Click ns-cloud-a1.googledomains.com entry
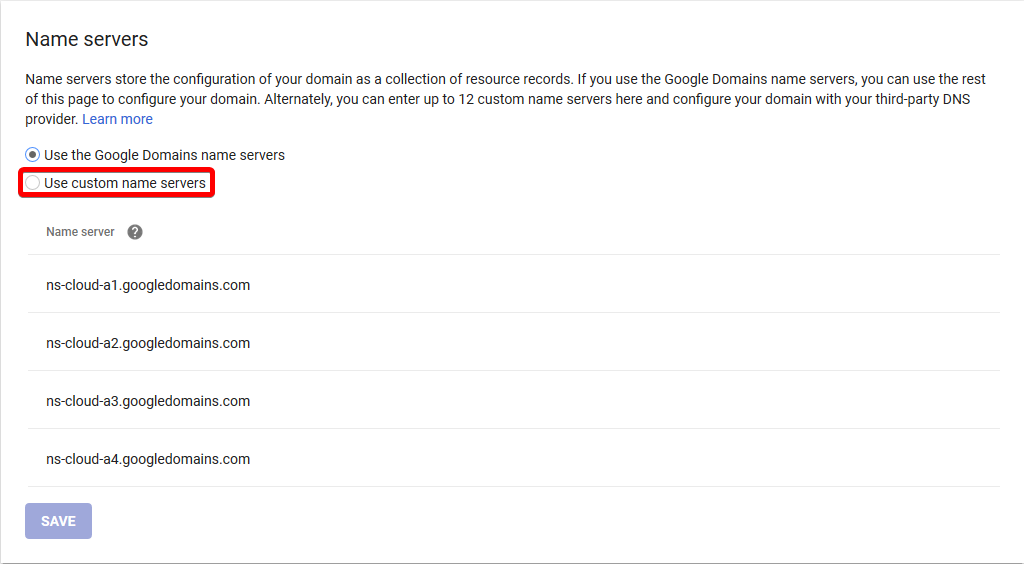This screenshot has width=1024, height=564. (x=148, y=285)
